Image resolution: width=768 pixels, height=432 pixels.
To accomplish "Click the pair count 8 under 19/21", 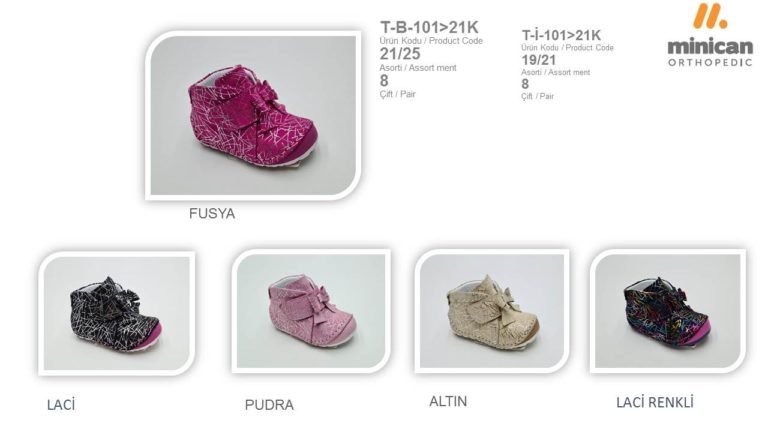I will [525, 84].
